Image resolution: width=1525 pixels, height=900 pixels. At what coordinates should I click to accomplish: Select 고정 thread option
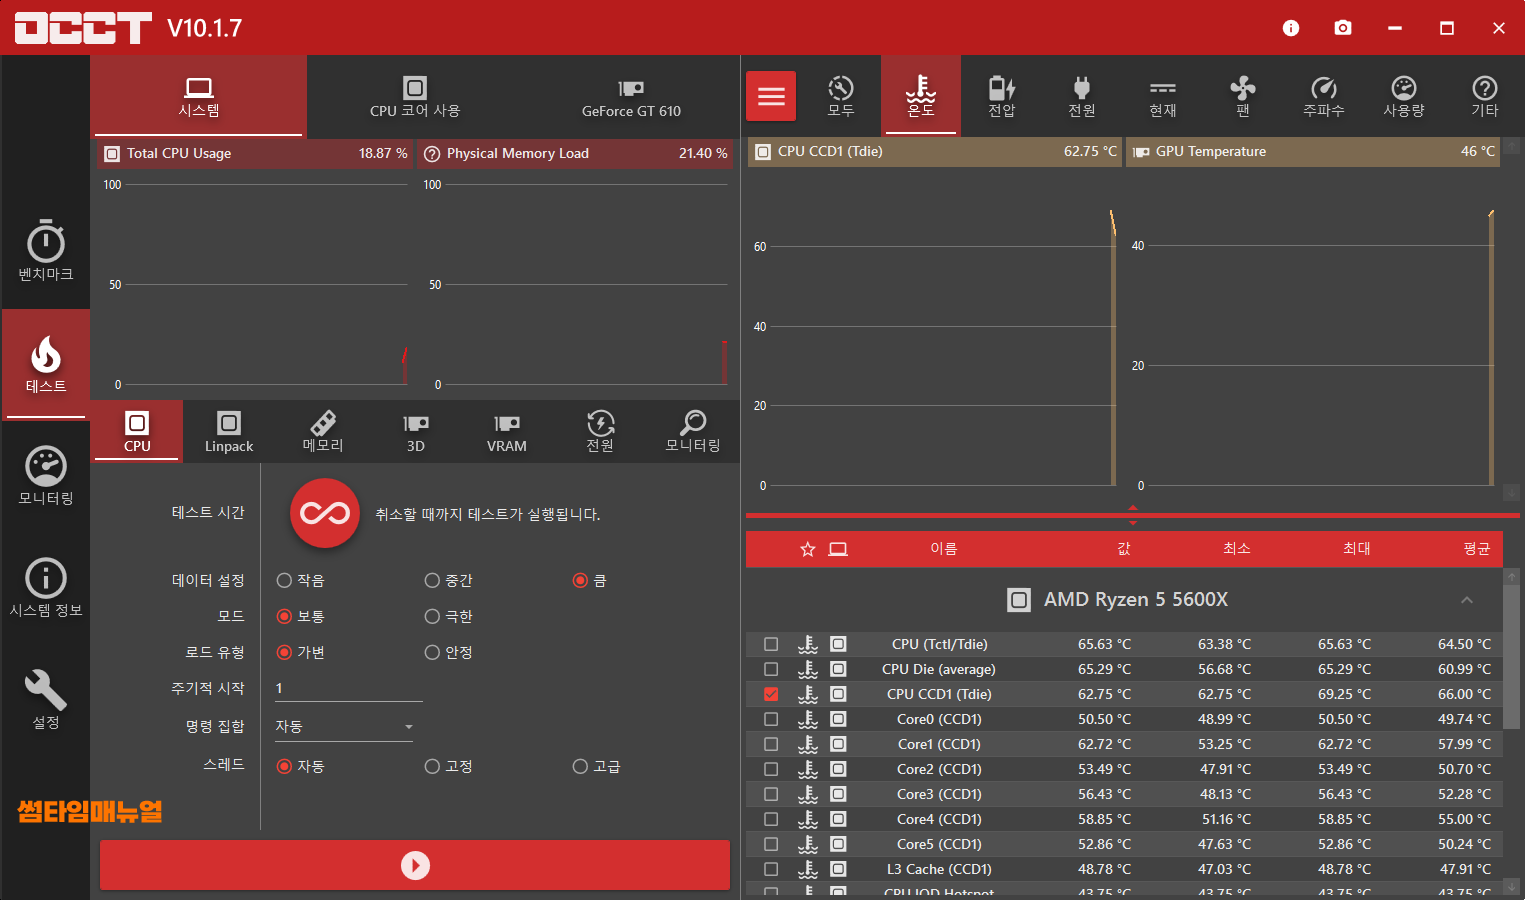point(449,766)
